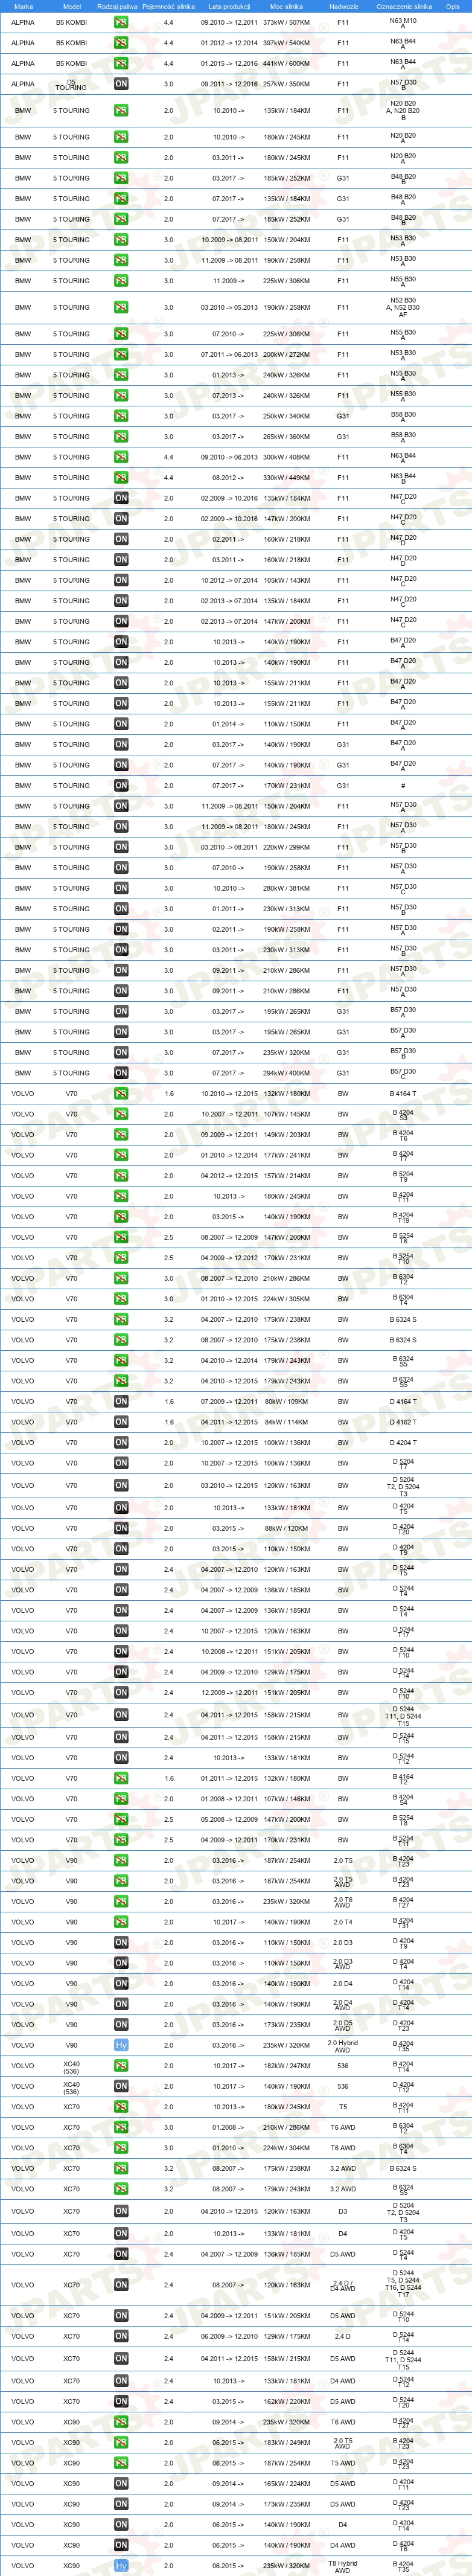The height and width of the screenshot is (2576, 472).
Task: Click diesel icon for XC40 (536) 140kW row
Action: (121, 2087)
